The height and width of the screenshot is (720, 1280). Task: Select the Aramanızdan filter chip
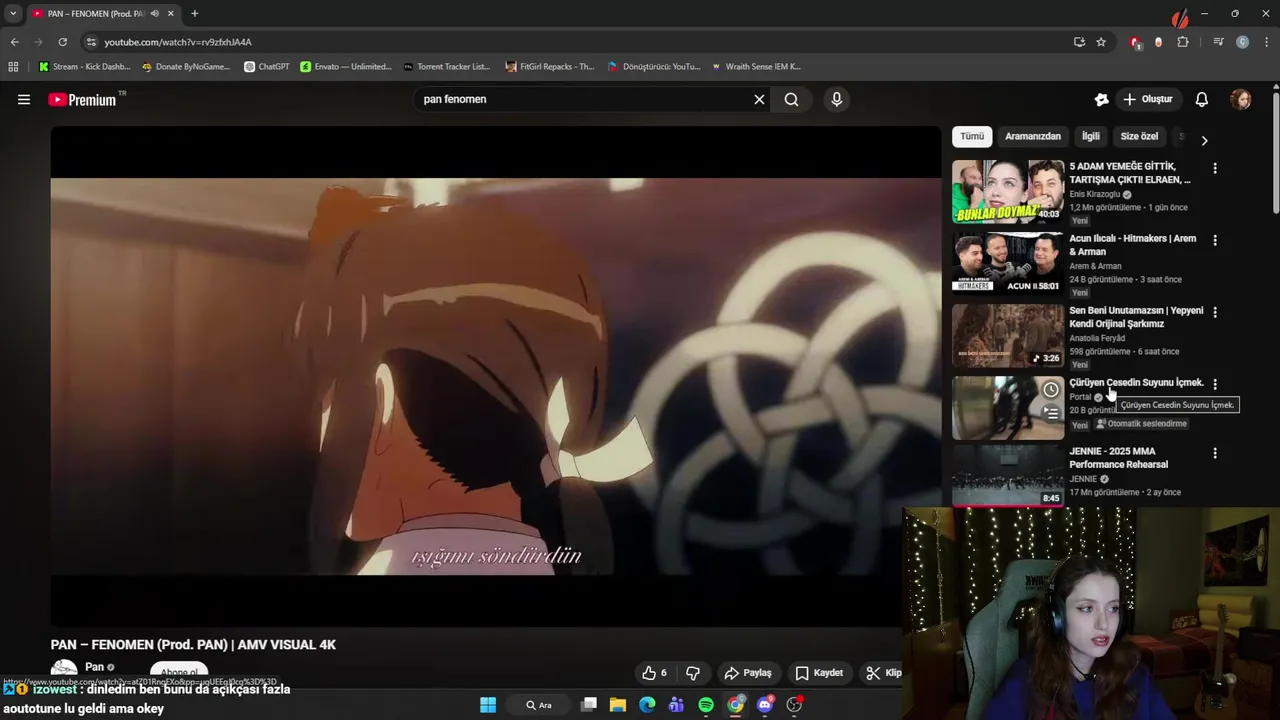pyautogui.click(x=1033, y=136)
